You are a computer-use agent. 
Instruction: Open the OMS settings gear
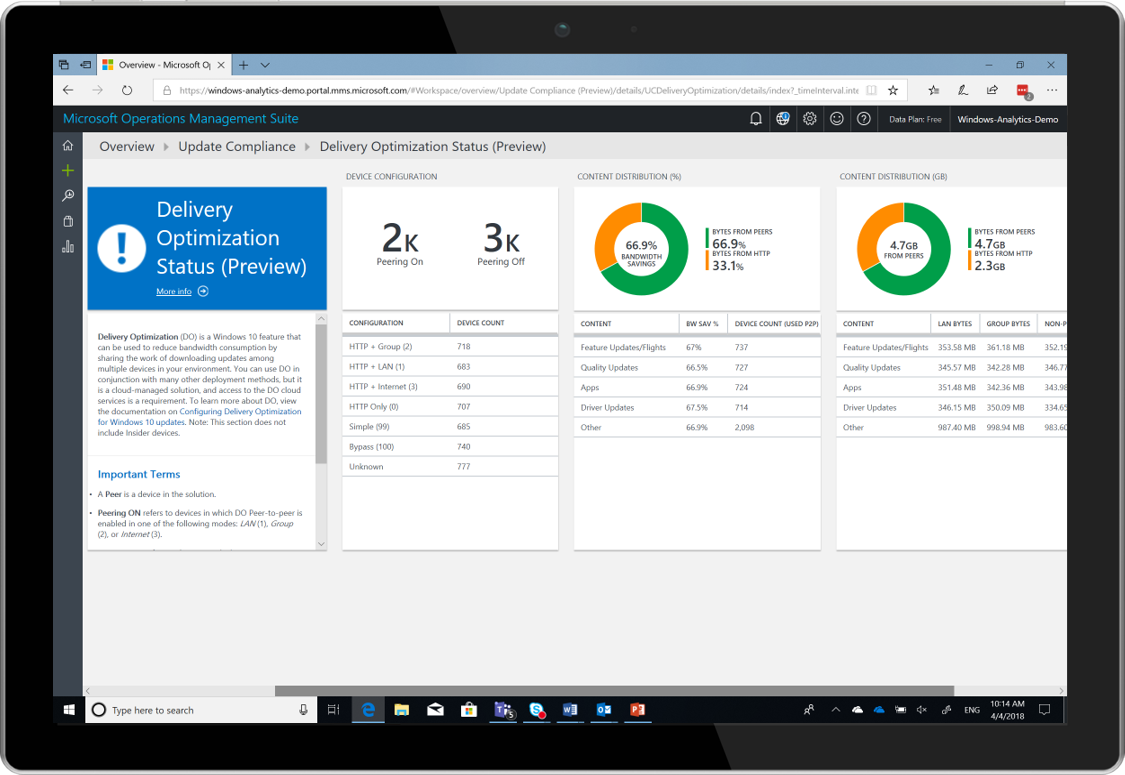tap(810, 118)
